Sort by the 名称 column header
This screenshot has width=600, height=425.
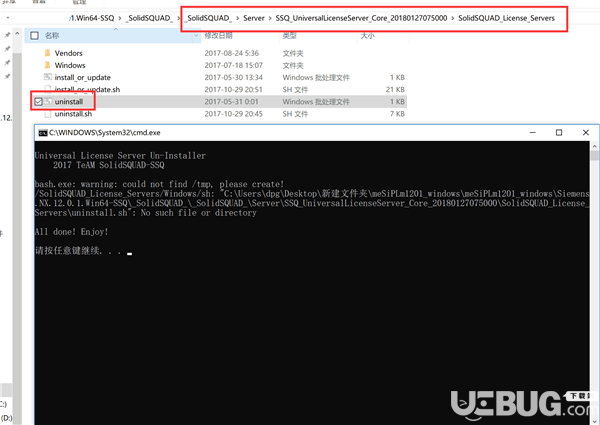[x=52, y=36]
